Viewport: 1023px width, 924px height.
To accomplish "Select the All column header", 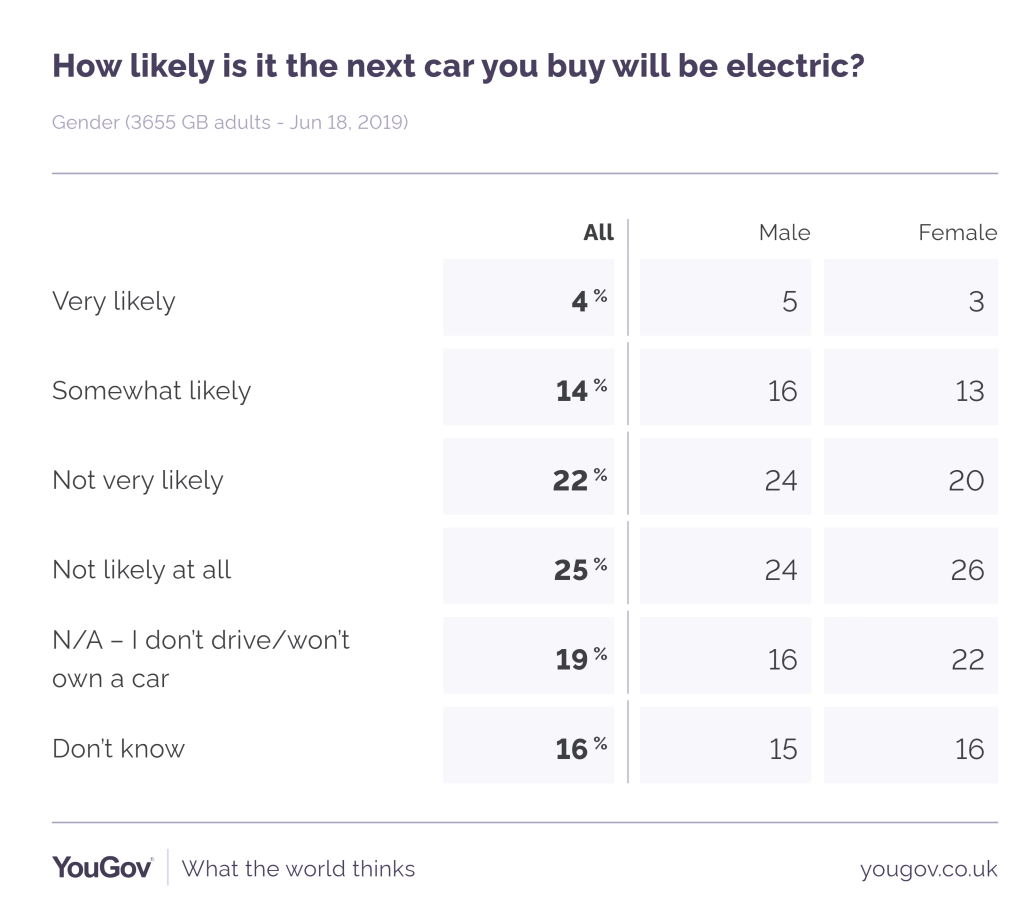I will [598, 233].
